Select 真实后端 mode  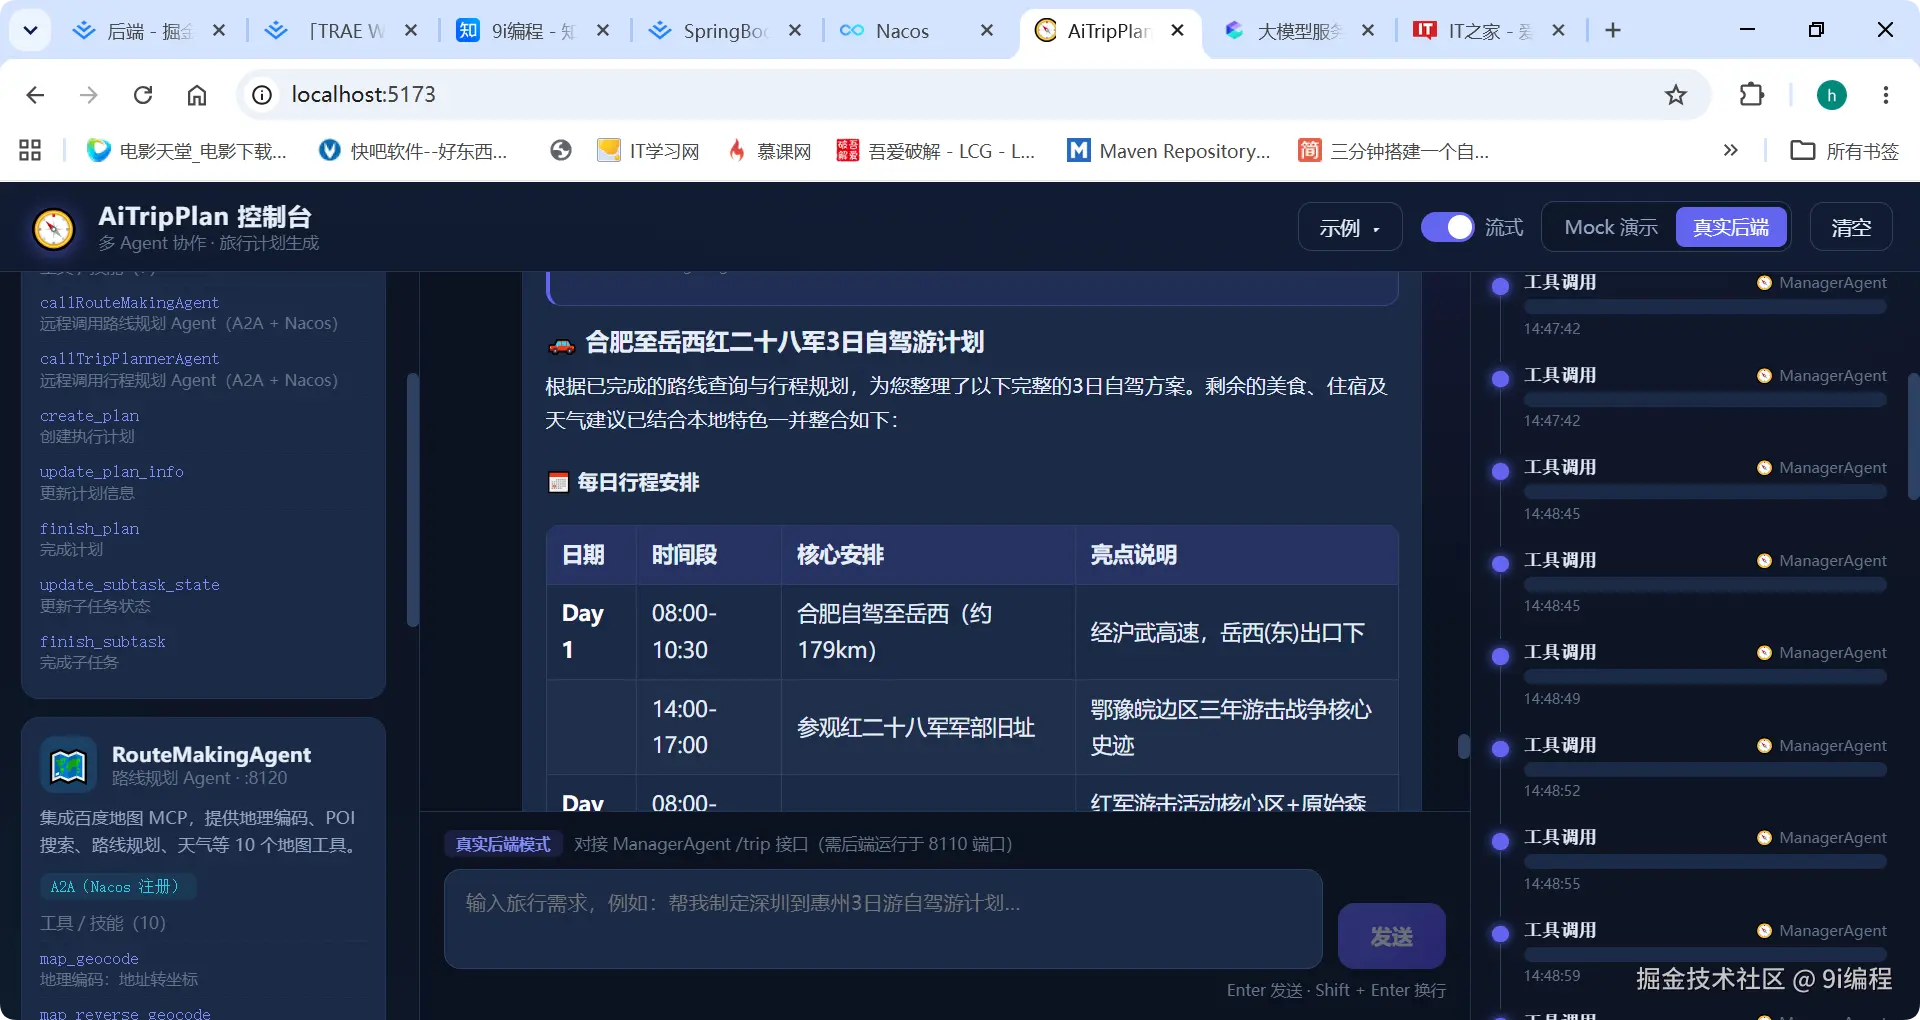coord(1731,228)
